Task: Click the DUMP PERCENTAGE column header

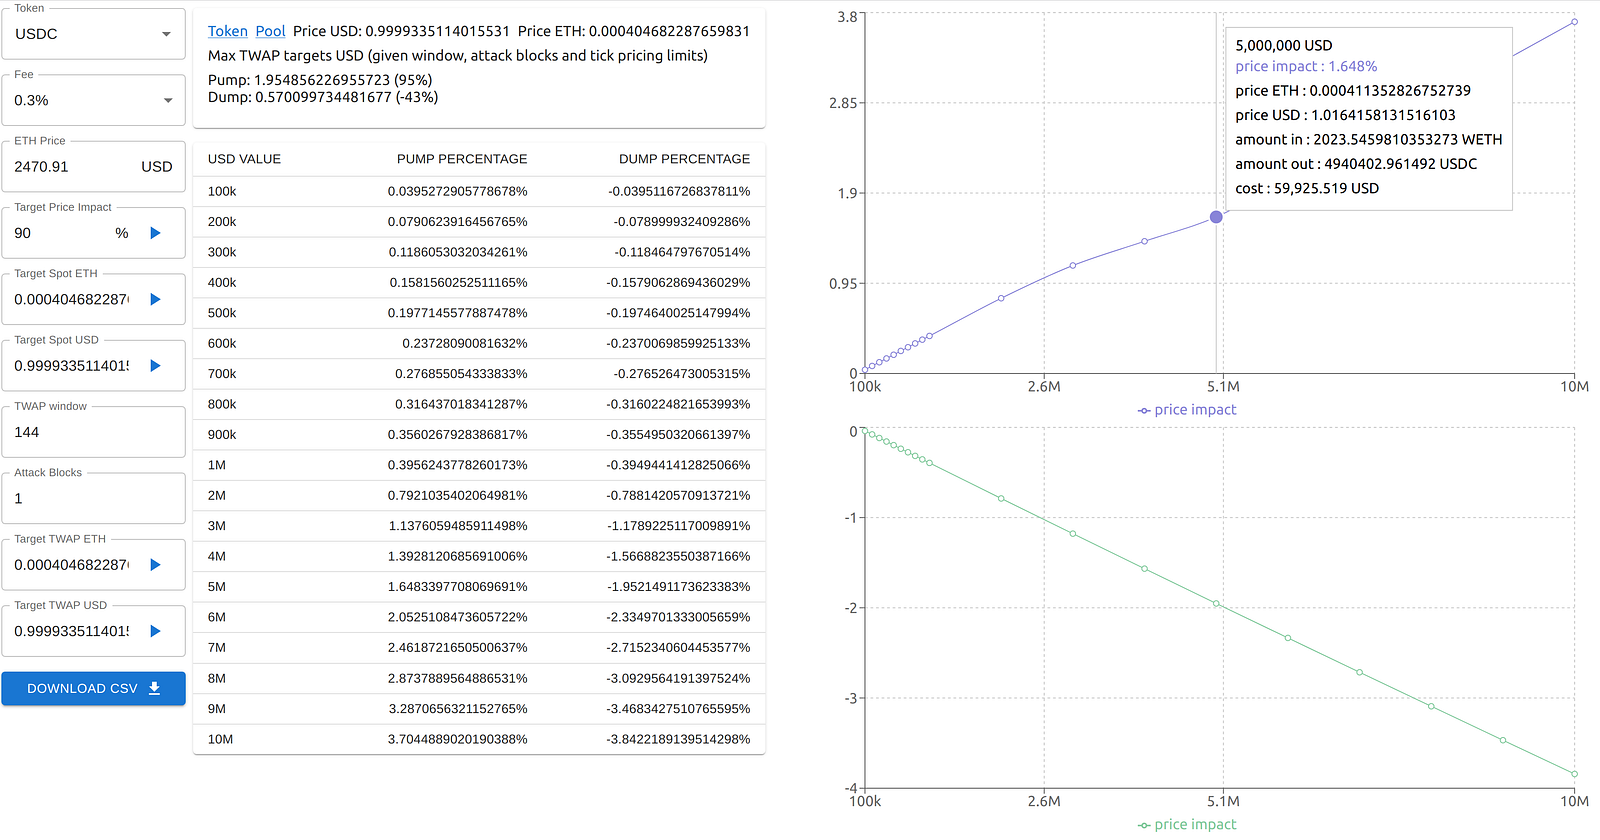Action: click(x=684, y=159)
